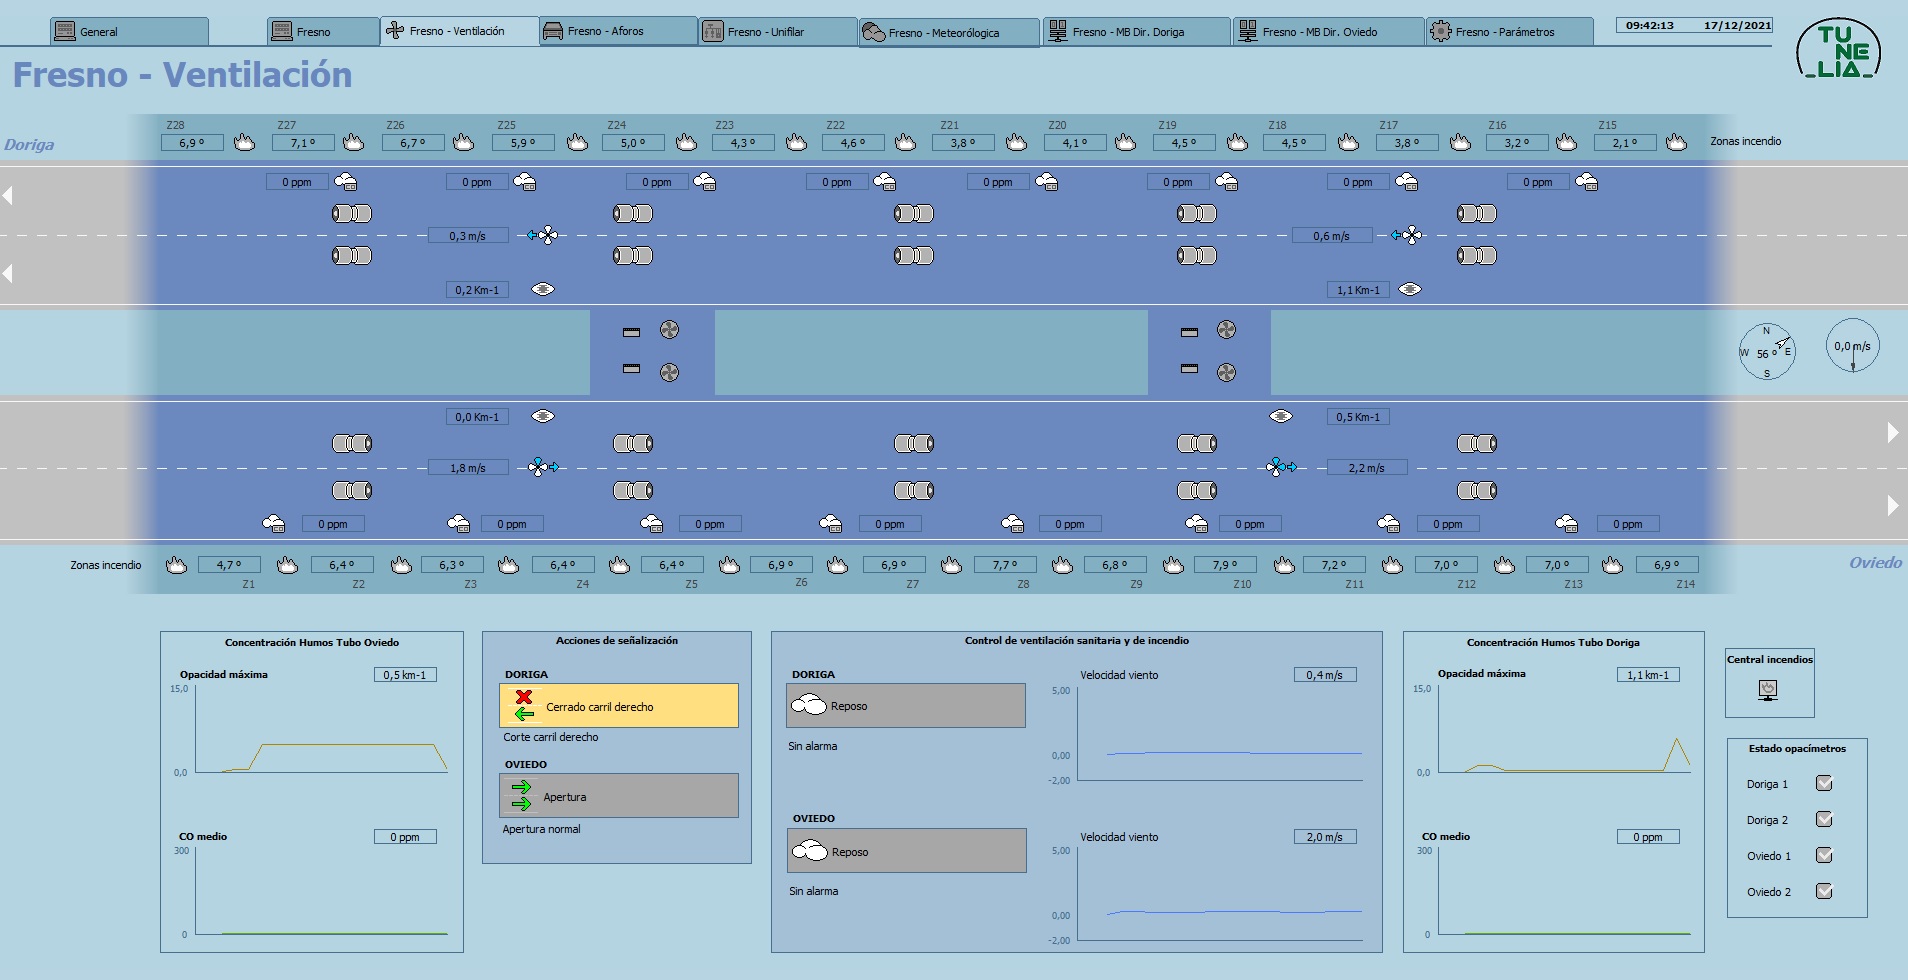The image size is (1908, 980).
Task: Open the Fresno - Unifilar tab
Action: pyautogui.click(x=778, y=31)
